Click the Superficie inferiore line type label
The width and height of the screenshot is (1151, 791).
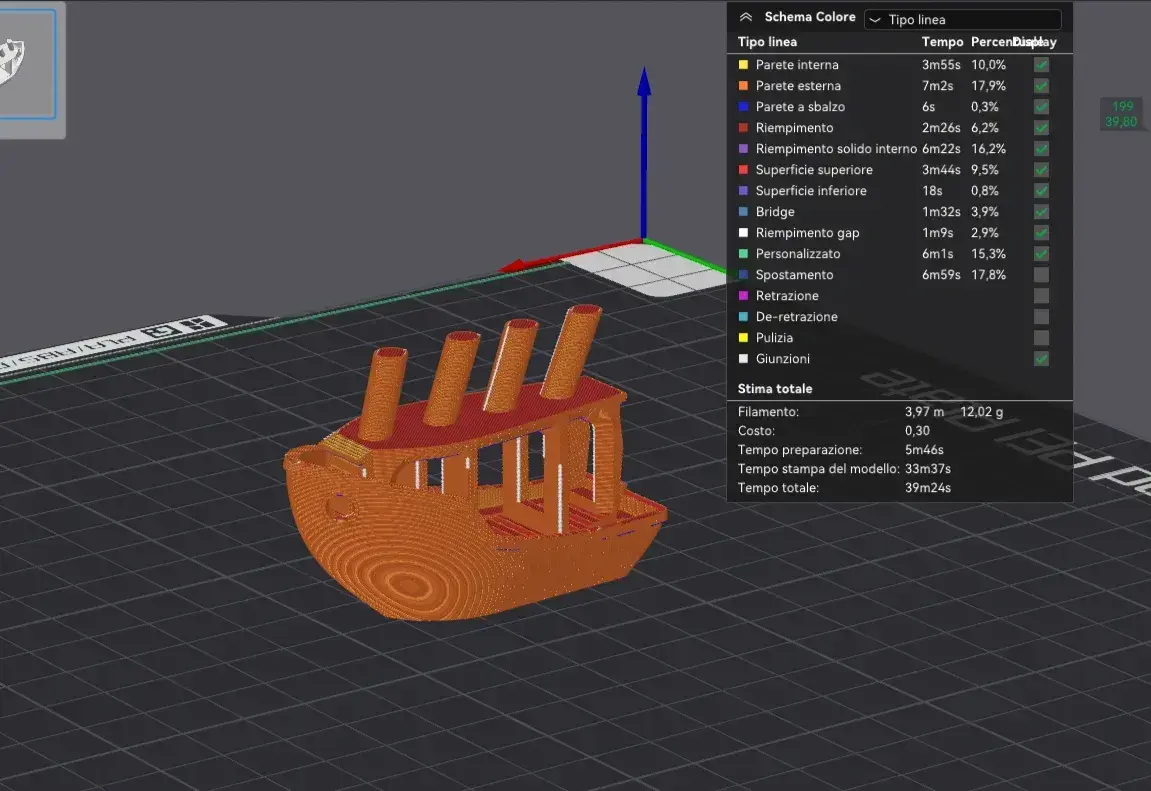(x=812, y=190)
